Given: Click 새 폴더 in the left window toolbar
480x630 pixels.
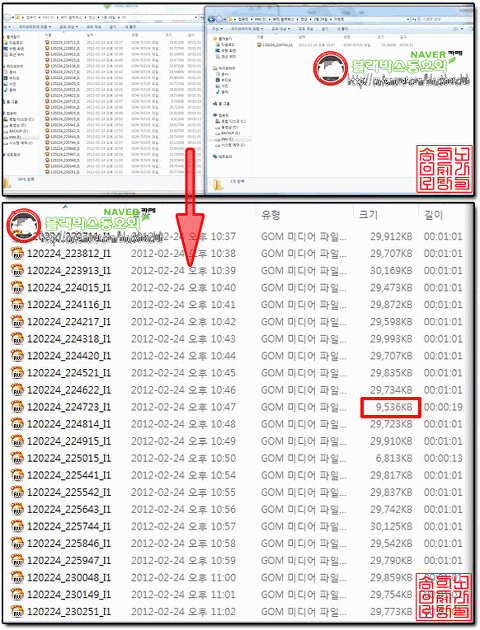Looking at the screenshot, I should [x=130, y=27].
